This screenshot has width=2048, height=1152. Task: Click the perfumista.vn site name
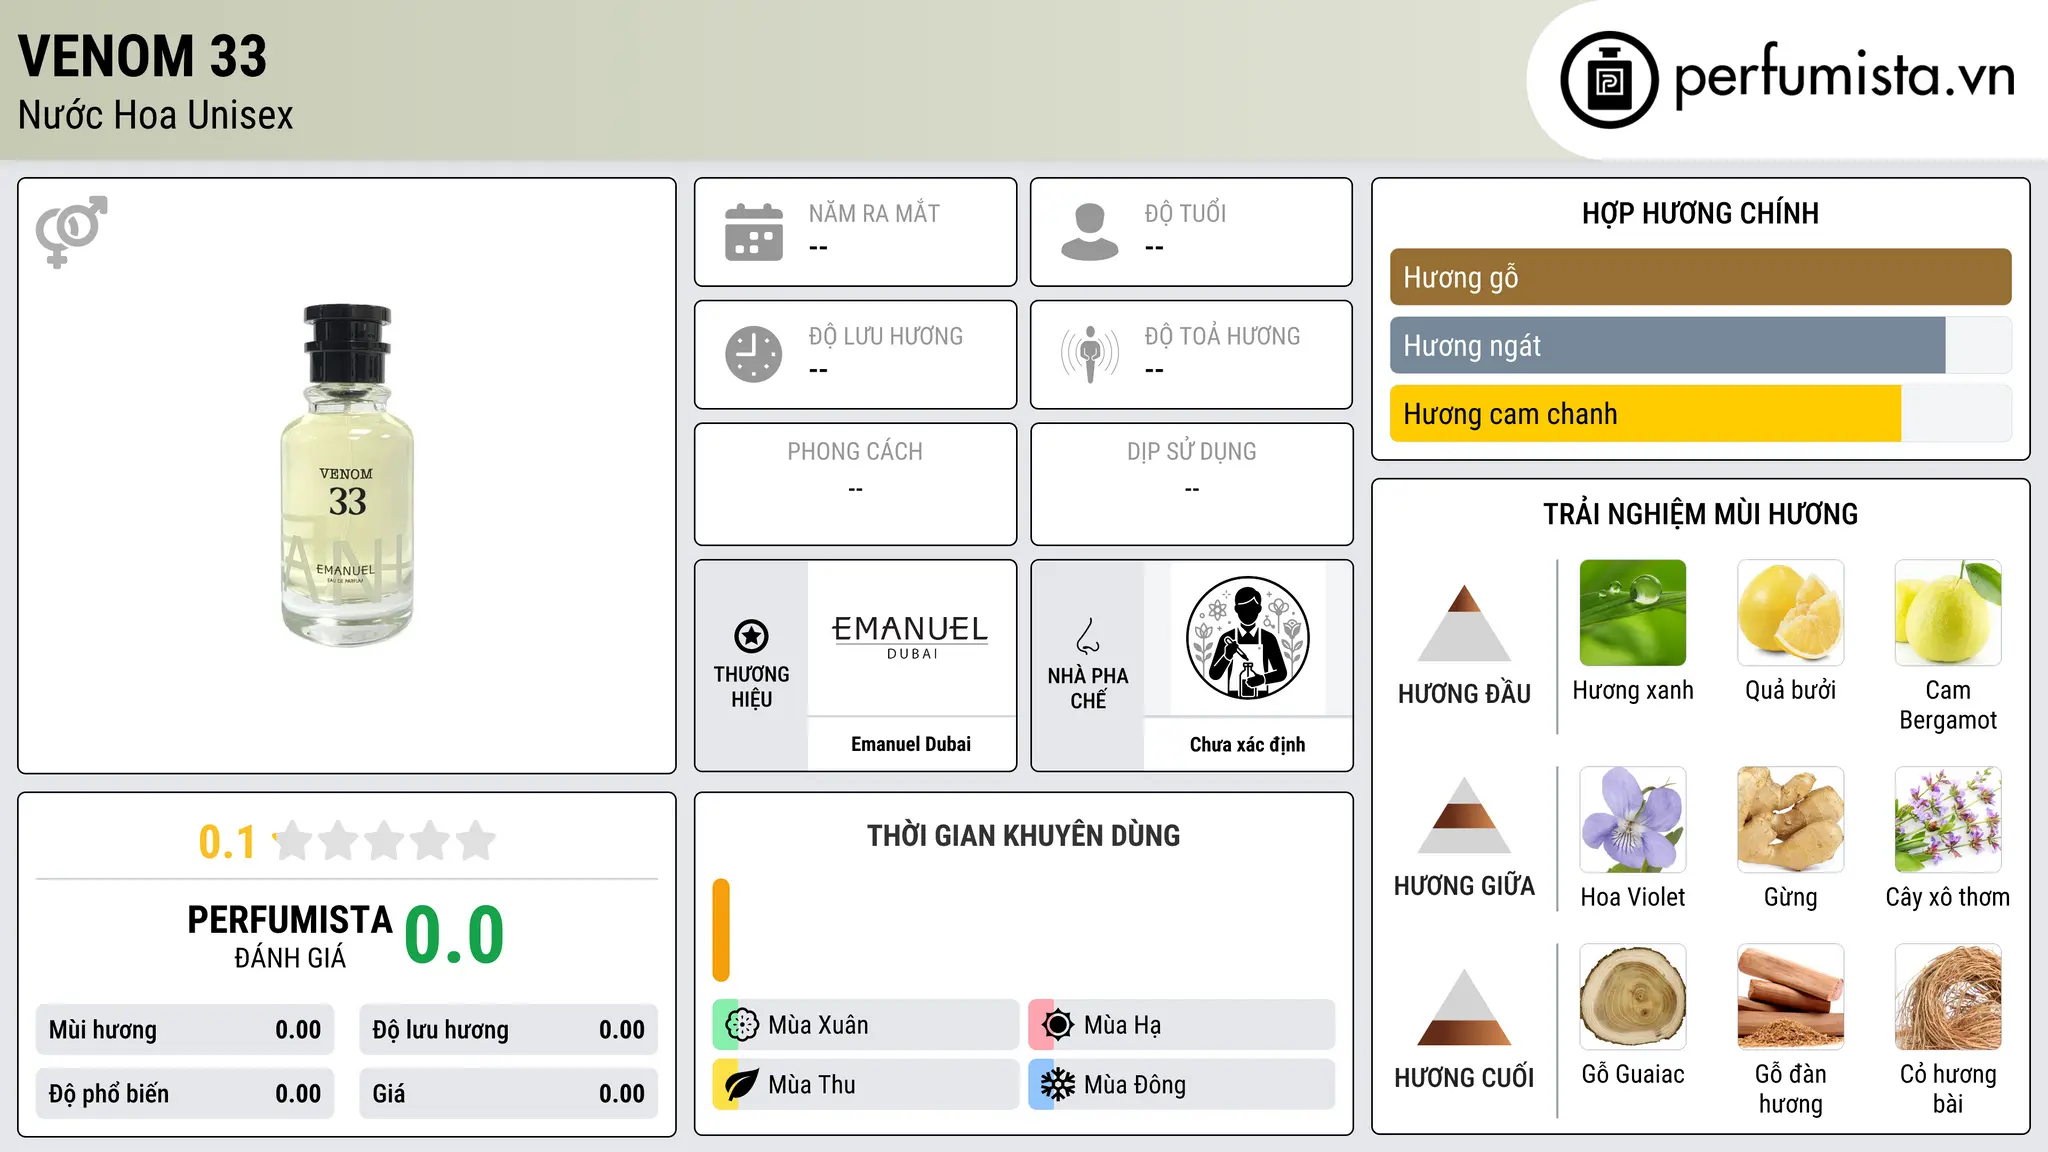pyautogui.click(x=1844, y=76)
